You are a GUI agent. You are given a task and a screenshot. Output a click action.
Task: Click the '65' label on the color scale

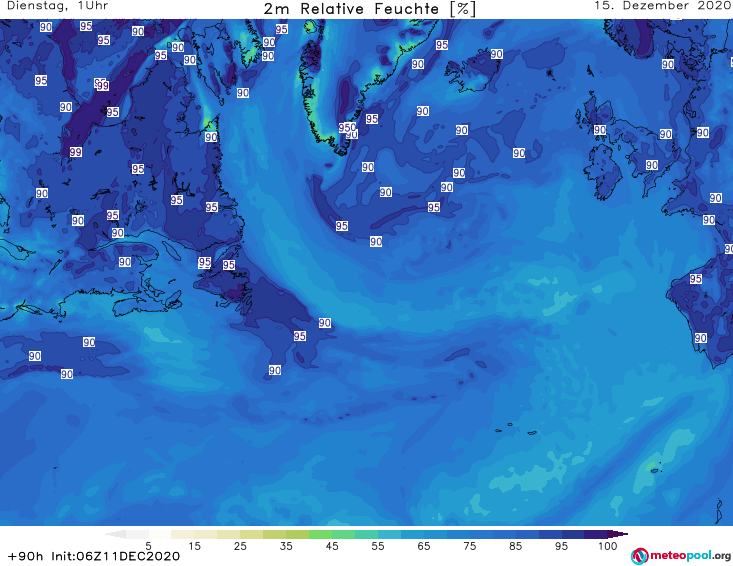point(424,546)
